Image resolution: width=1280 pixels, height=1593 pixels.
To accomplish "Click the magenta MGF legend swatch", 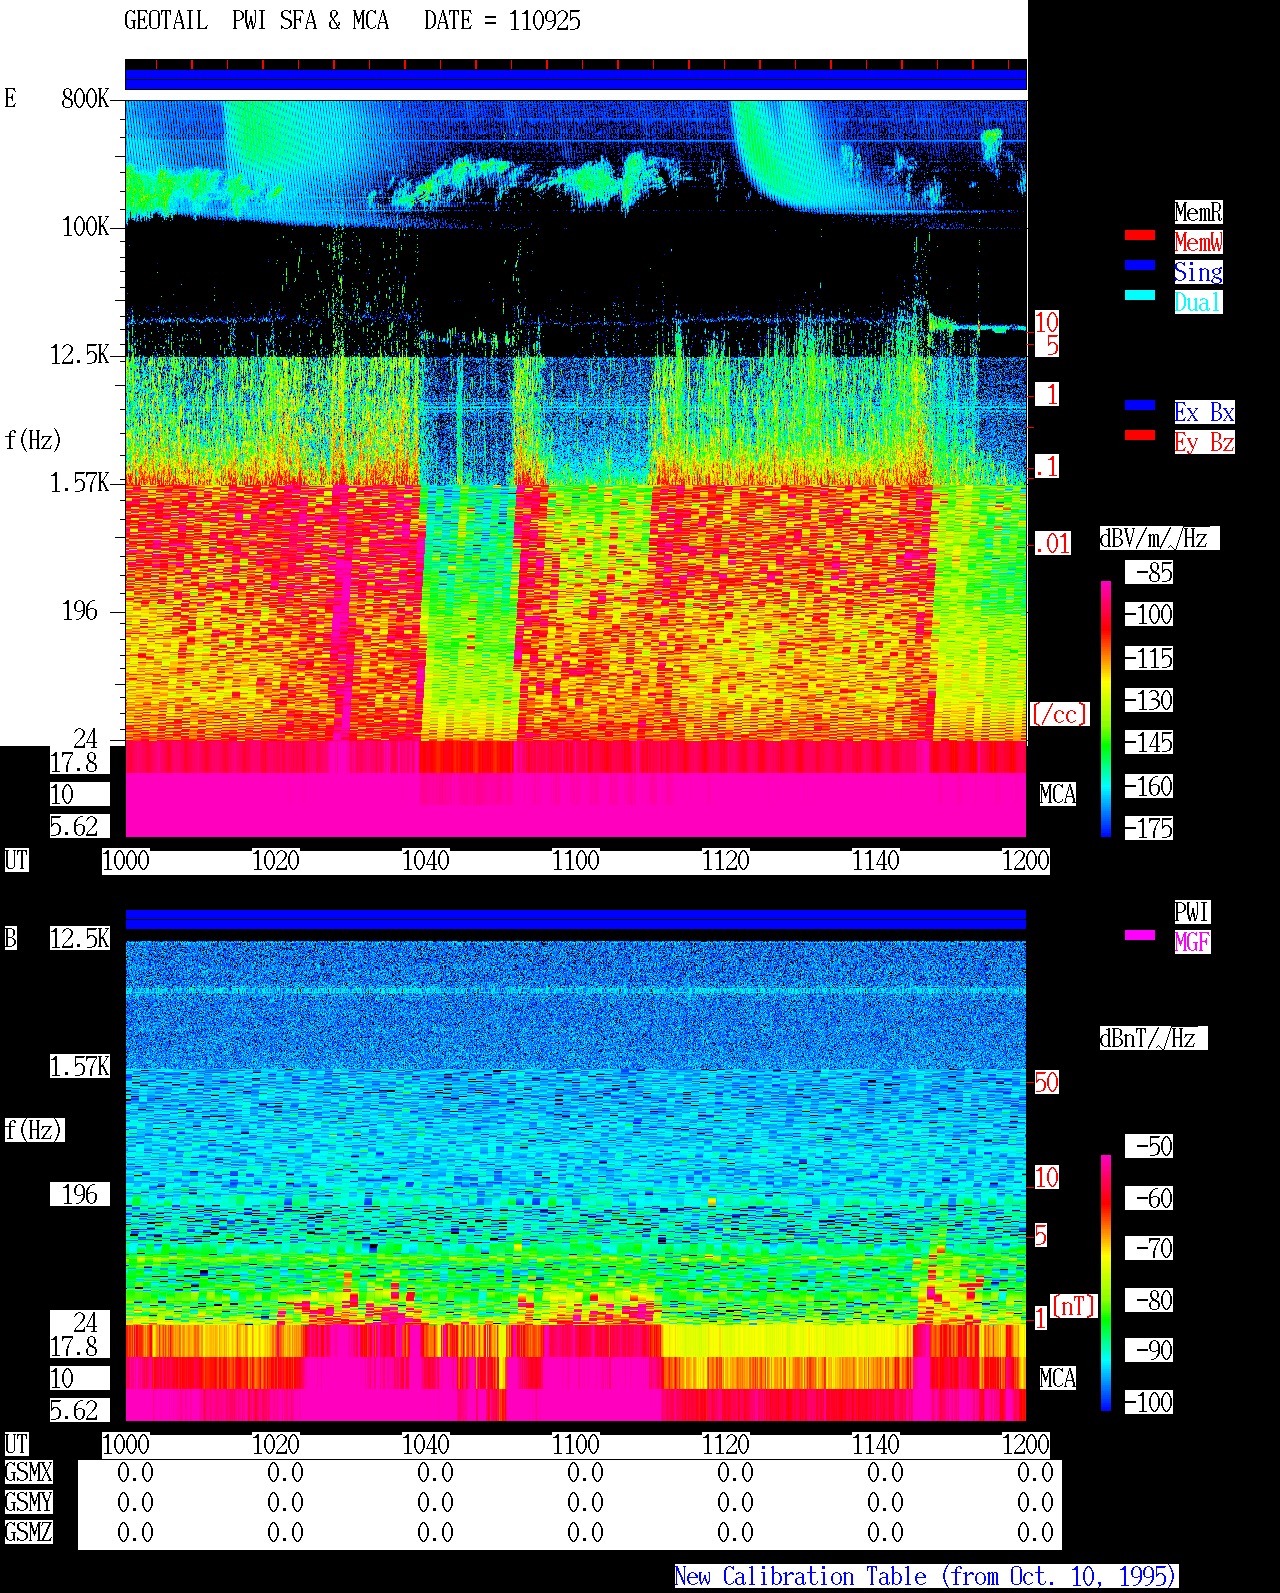I will coord(1140,935).
